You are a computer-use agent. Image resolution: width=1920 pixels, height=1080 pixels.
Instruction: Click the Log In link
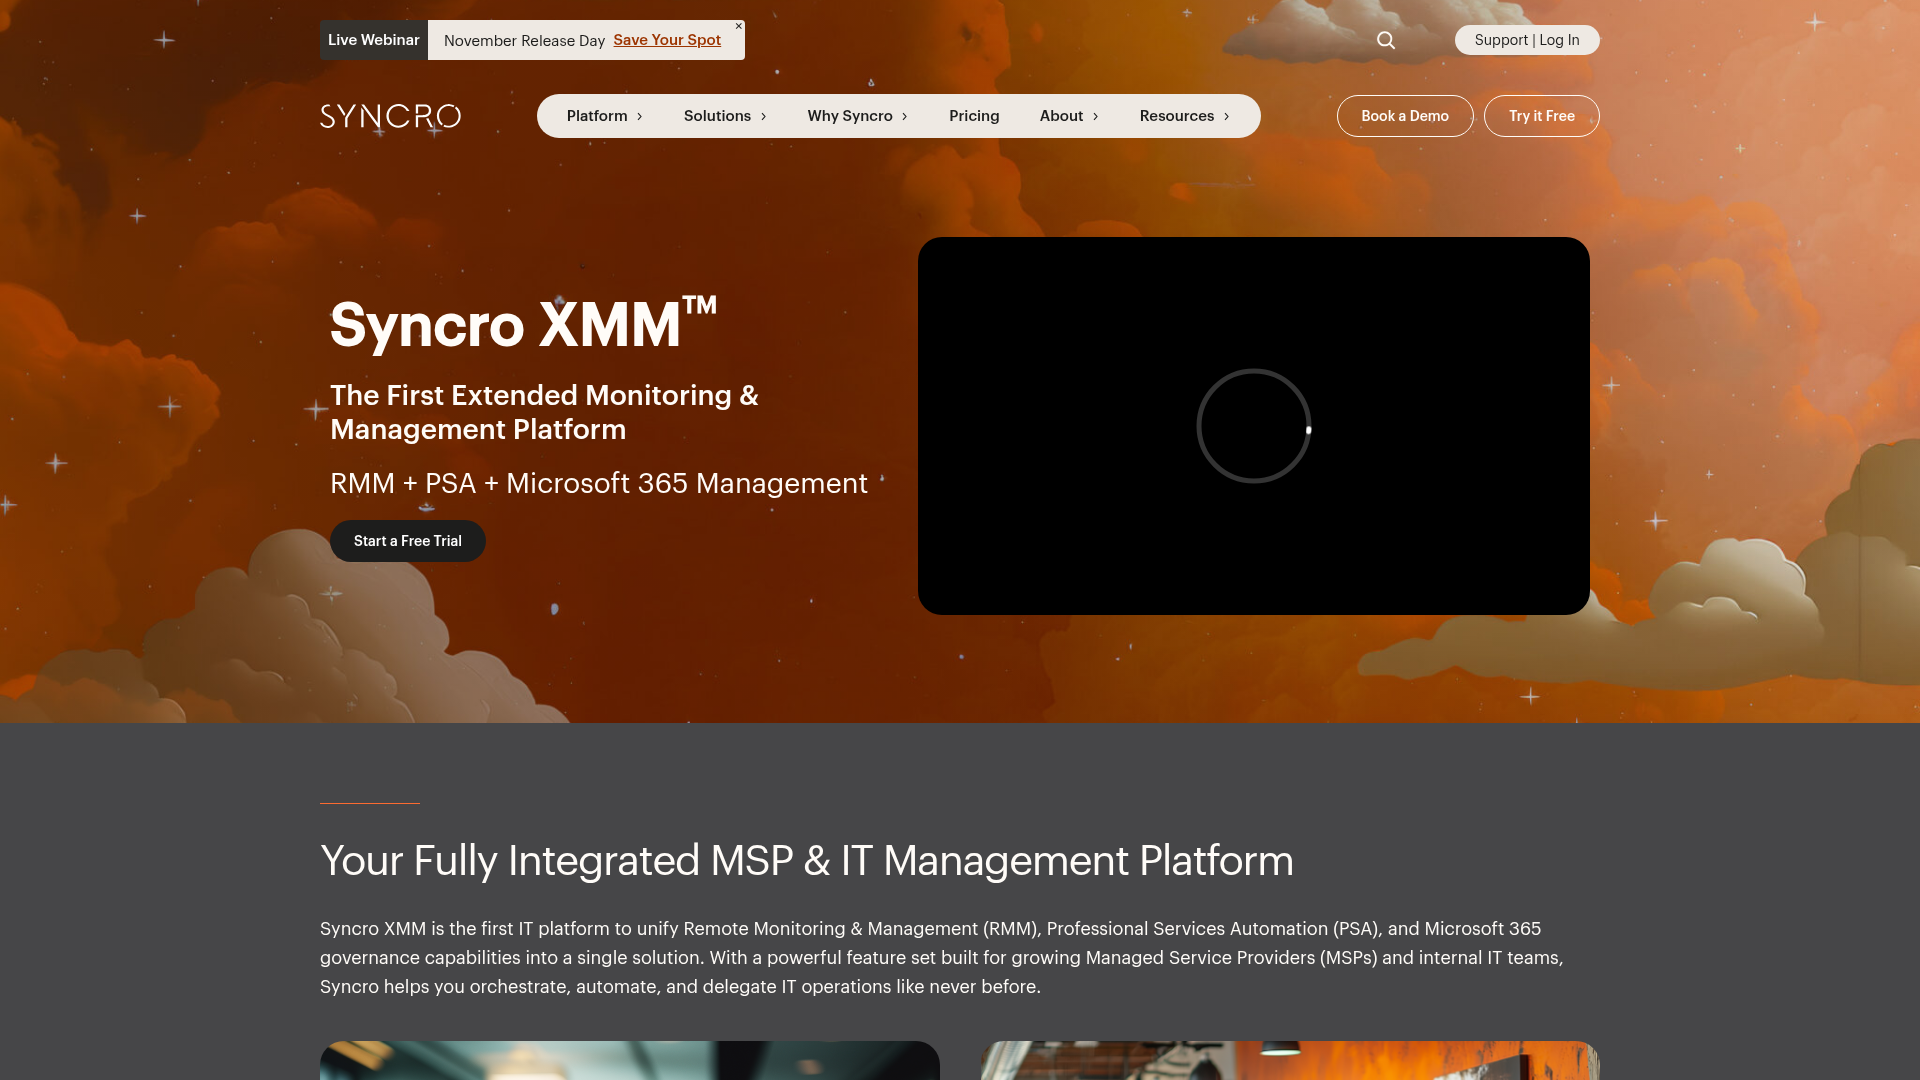point(1560,40)
